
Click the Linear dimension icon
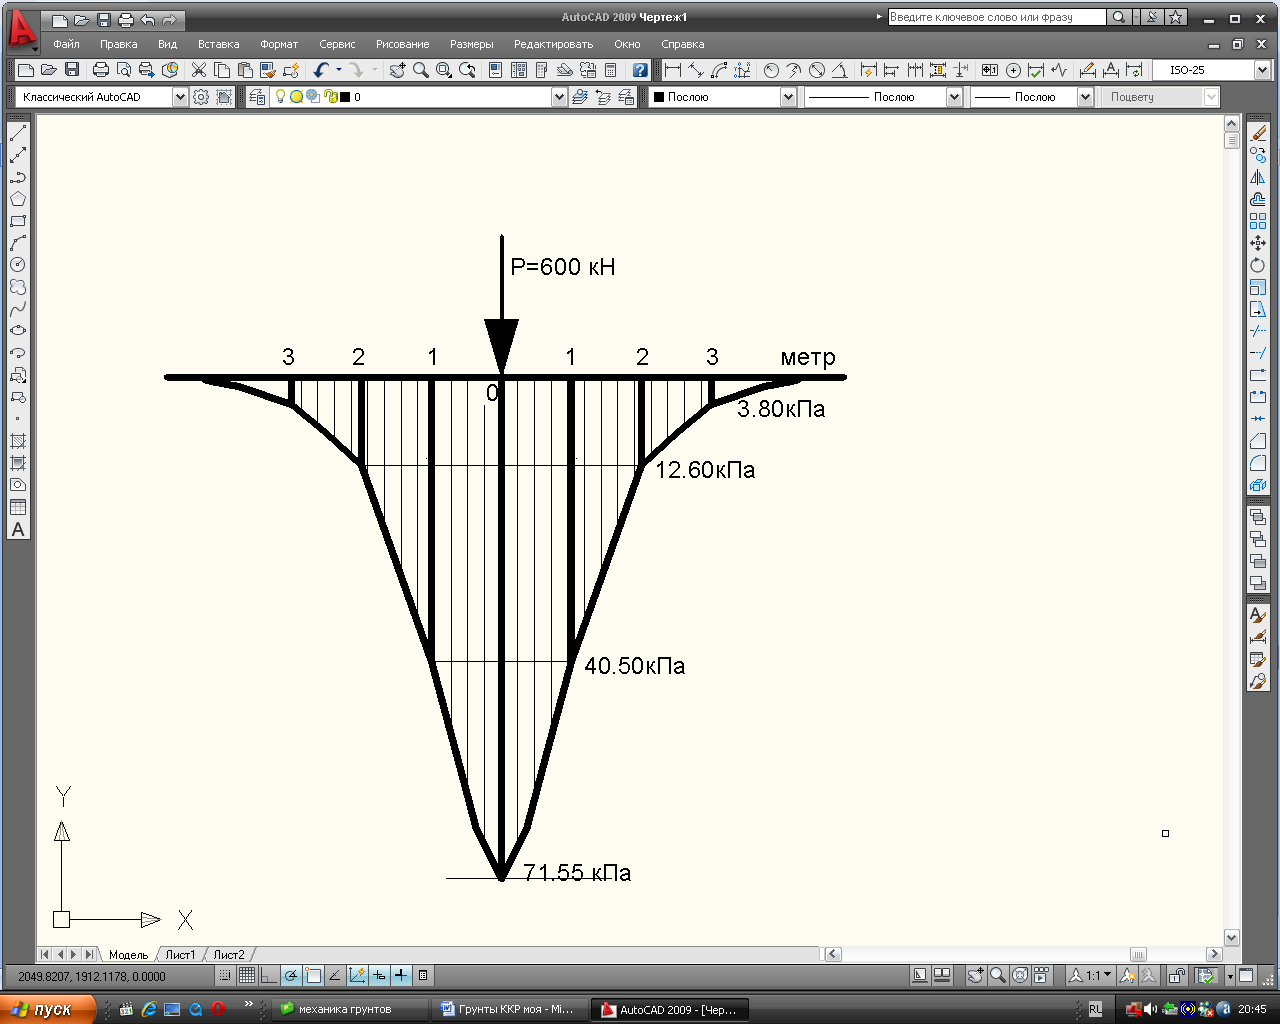[673, 70]
